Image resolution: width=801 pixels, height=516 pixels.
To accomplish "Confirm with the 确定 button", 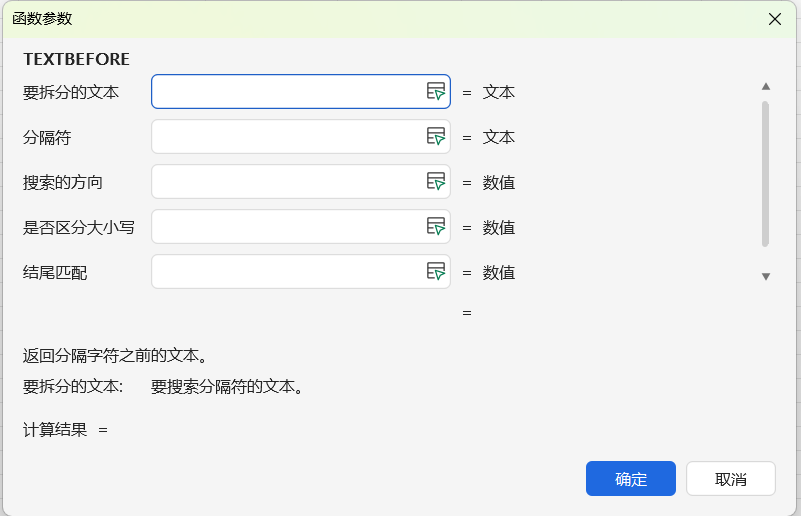I will [631, 479].
